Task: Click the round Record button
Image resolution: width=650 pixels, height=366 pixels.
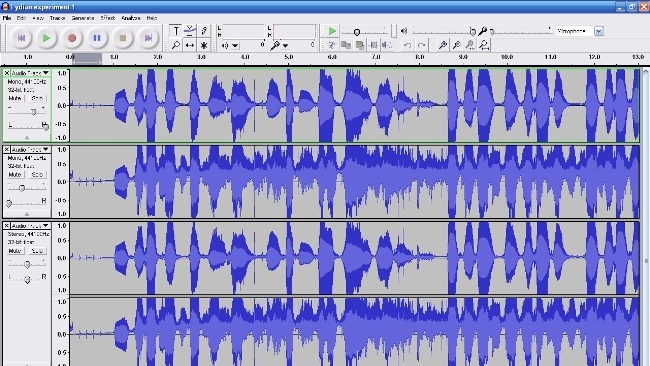Action: point(72,38)
